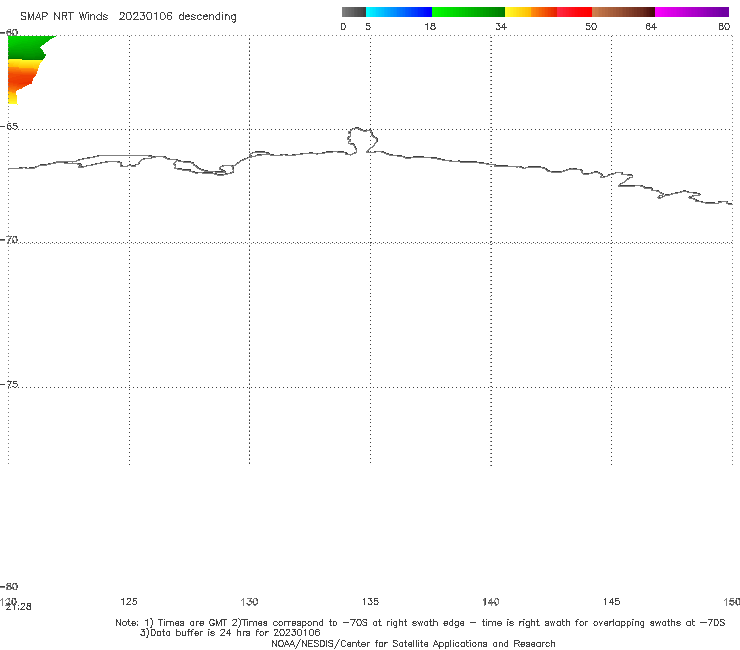Click the "SMAP NRT Winds" title text

[x=64, y=16]
